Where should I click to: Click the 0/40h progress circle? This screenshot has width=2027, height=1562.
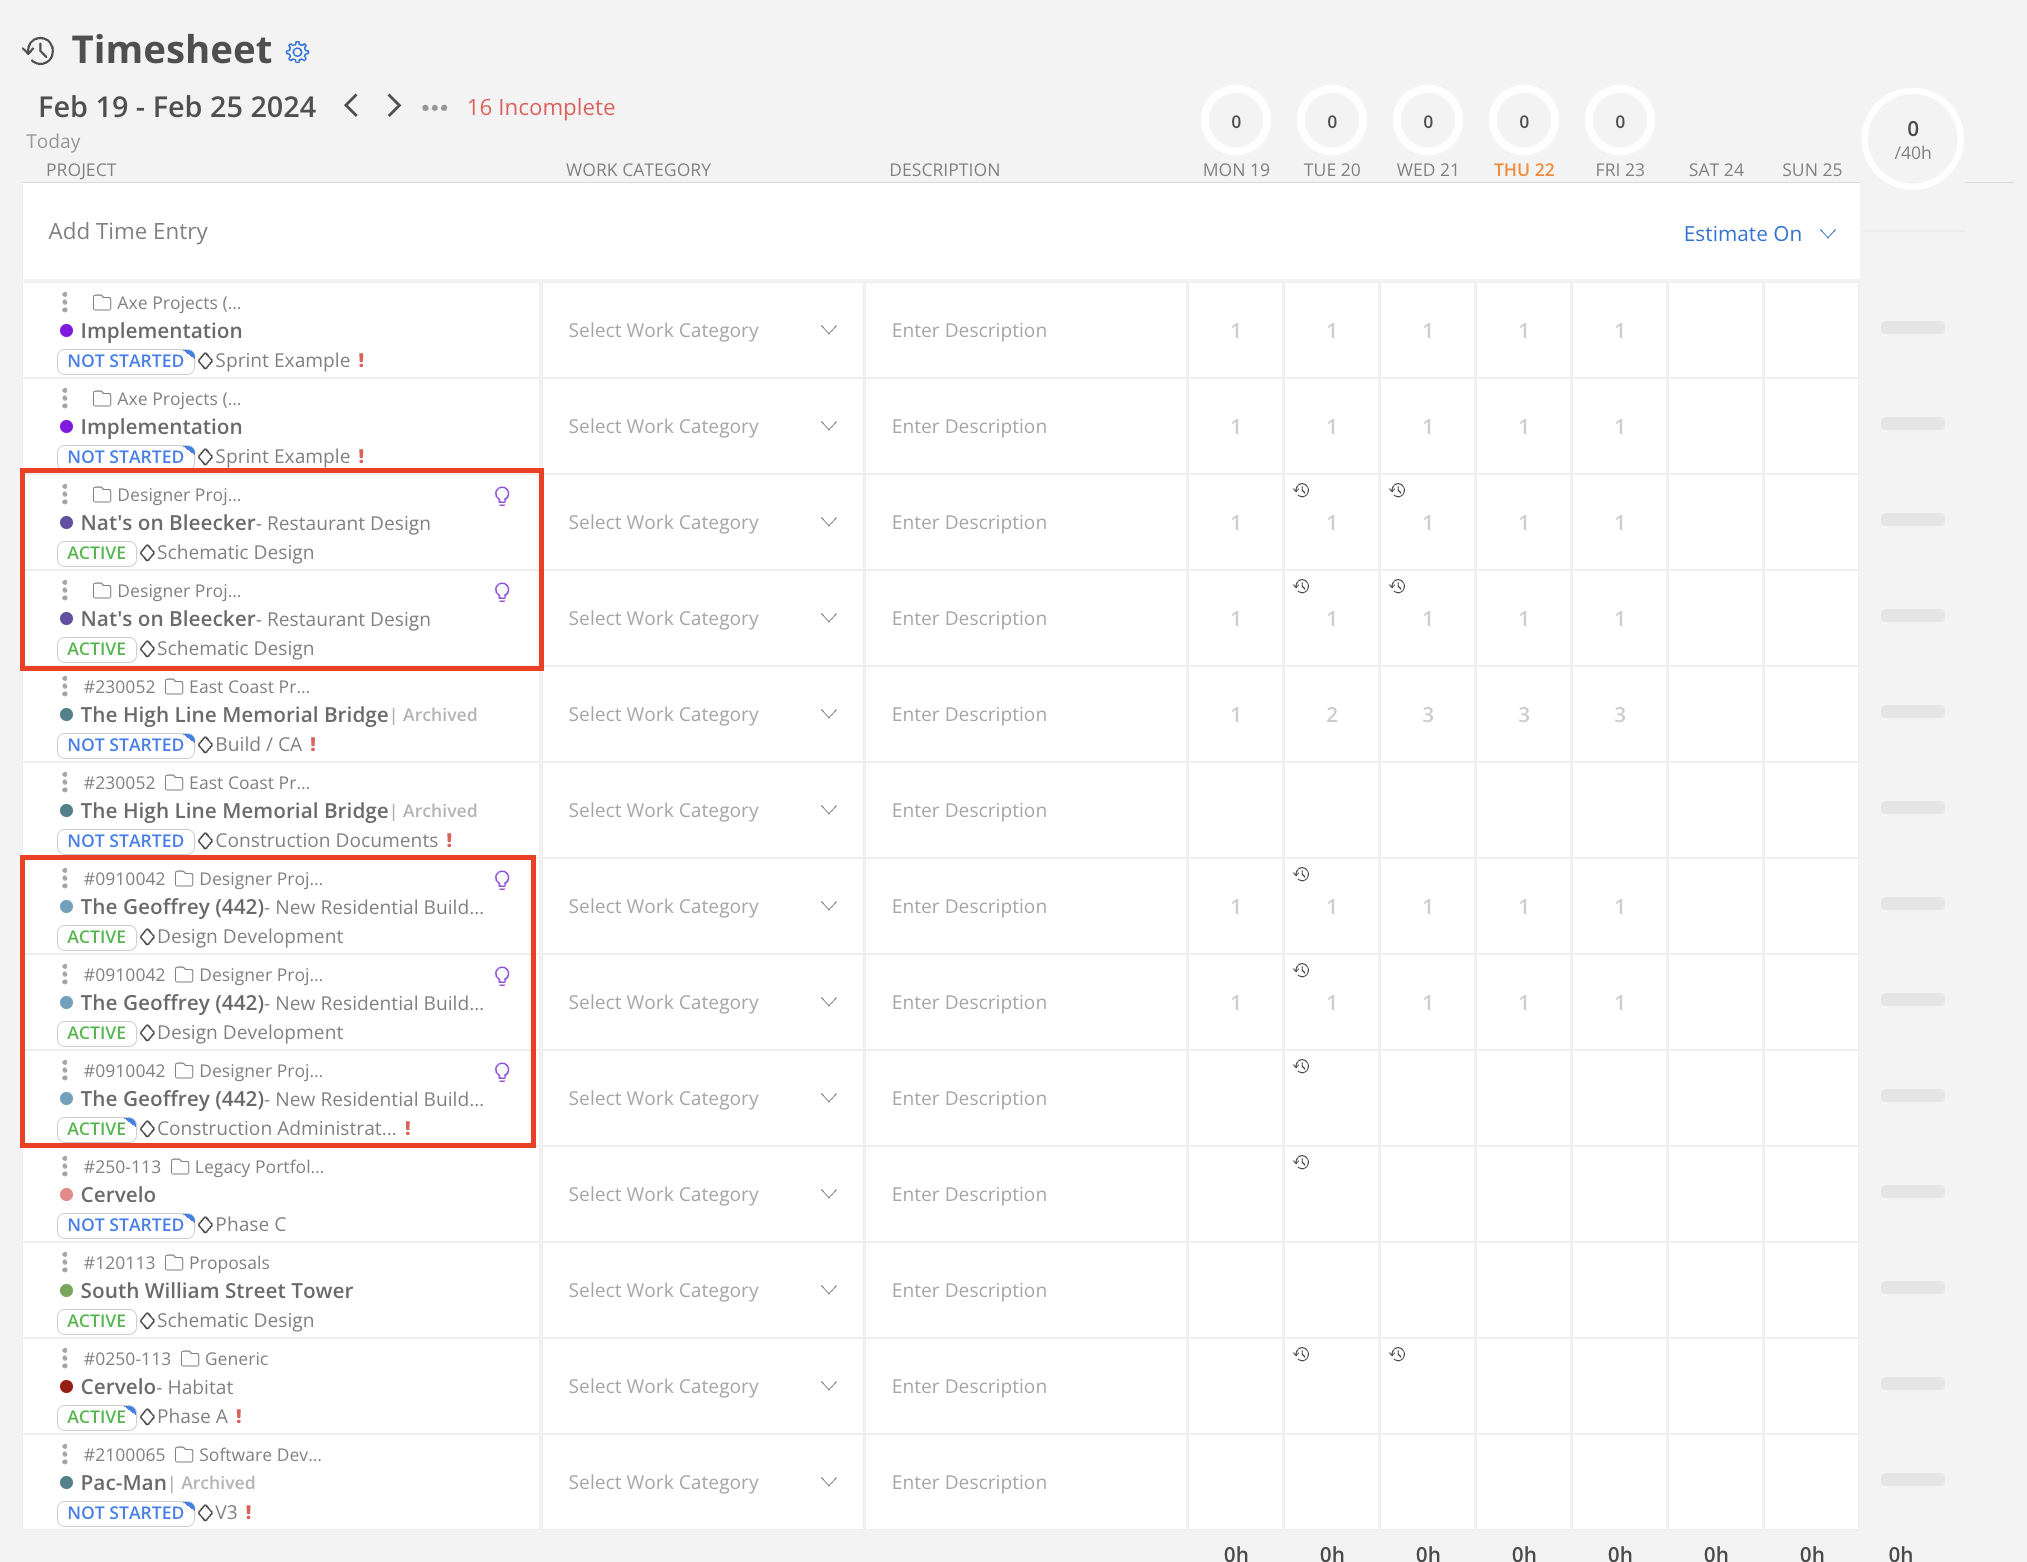[x=1911, y=140]
